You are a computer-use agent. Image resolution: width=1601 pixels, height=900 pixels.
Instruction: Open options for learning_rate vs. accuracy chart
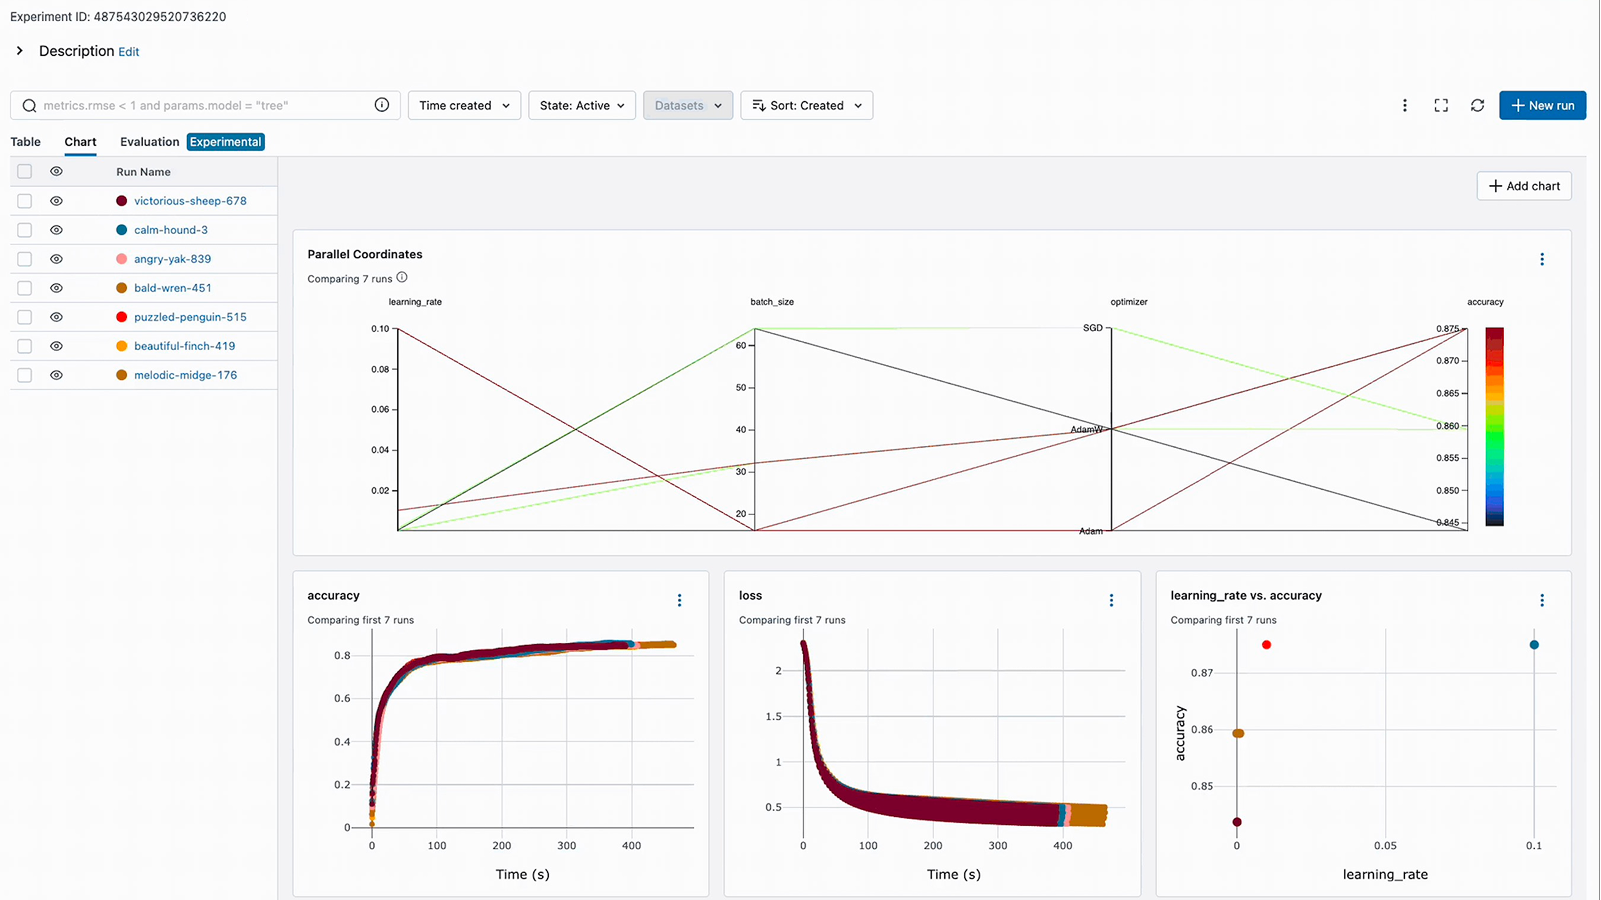(1542, 600)
